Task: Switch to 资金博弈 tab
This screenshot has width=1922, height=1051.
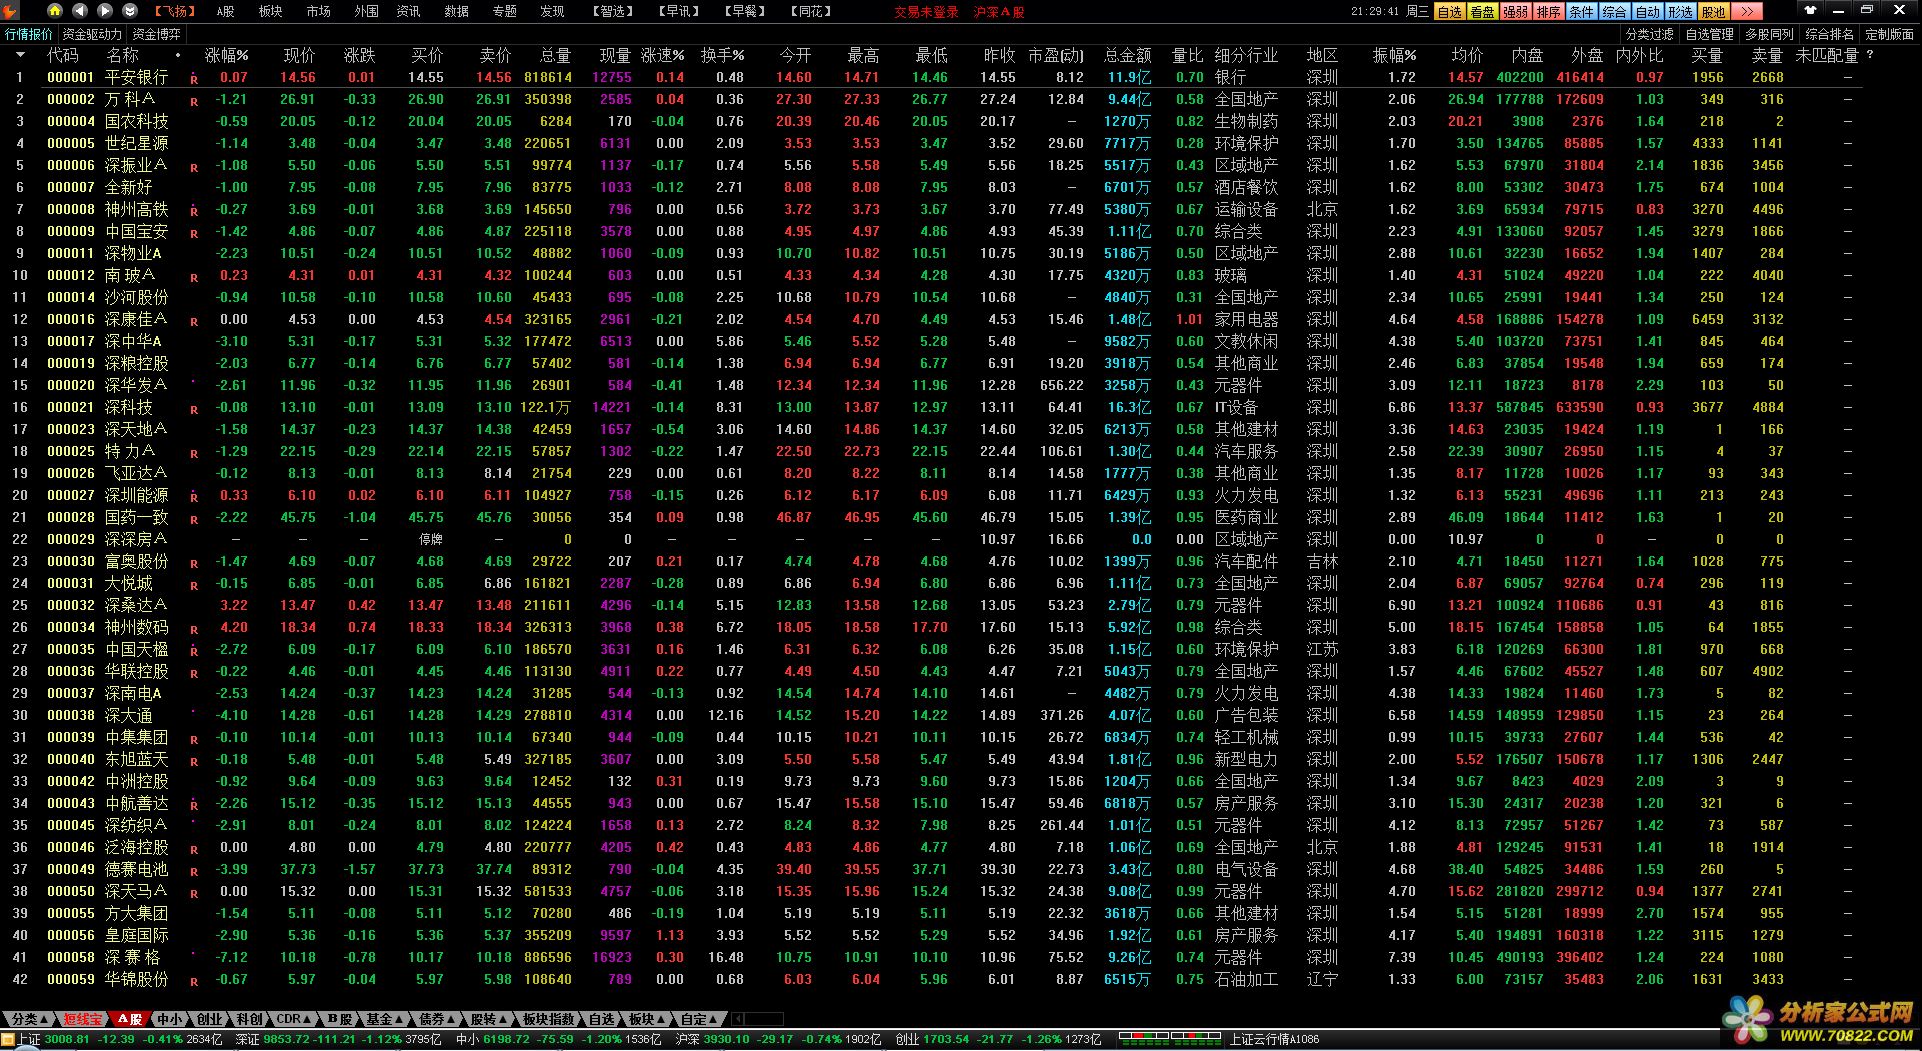Action: tap(157, 34)
